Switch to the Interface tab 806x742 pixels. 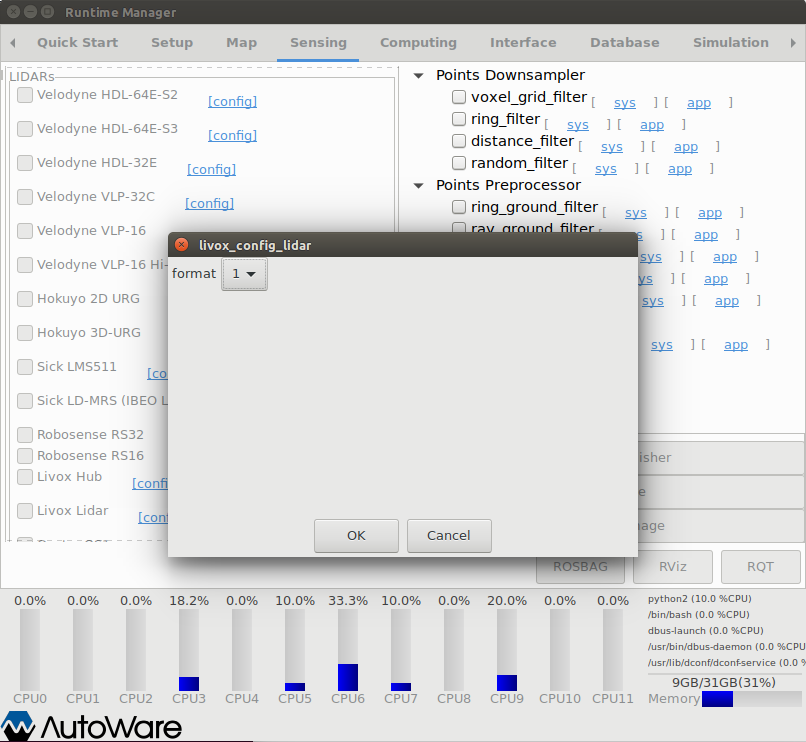point(523,43)
